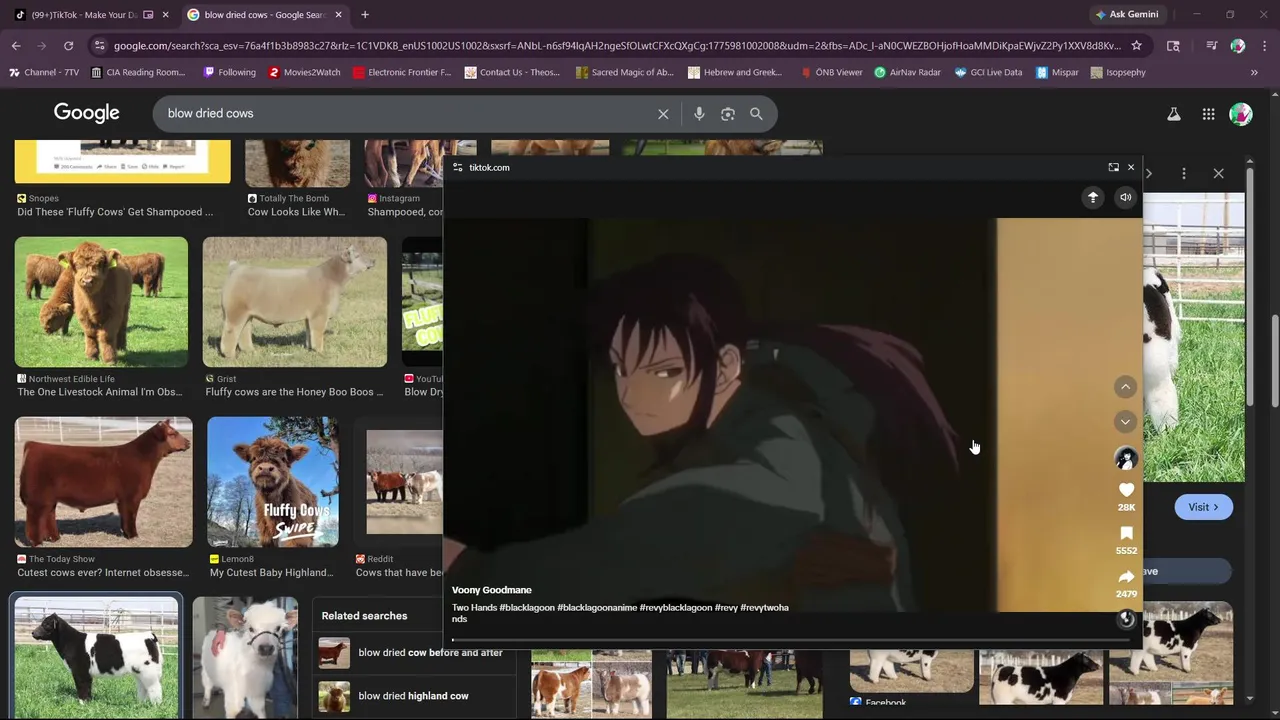Go to next image in preview panel

1149,173
